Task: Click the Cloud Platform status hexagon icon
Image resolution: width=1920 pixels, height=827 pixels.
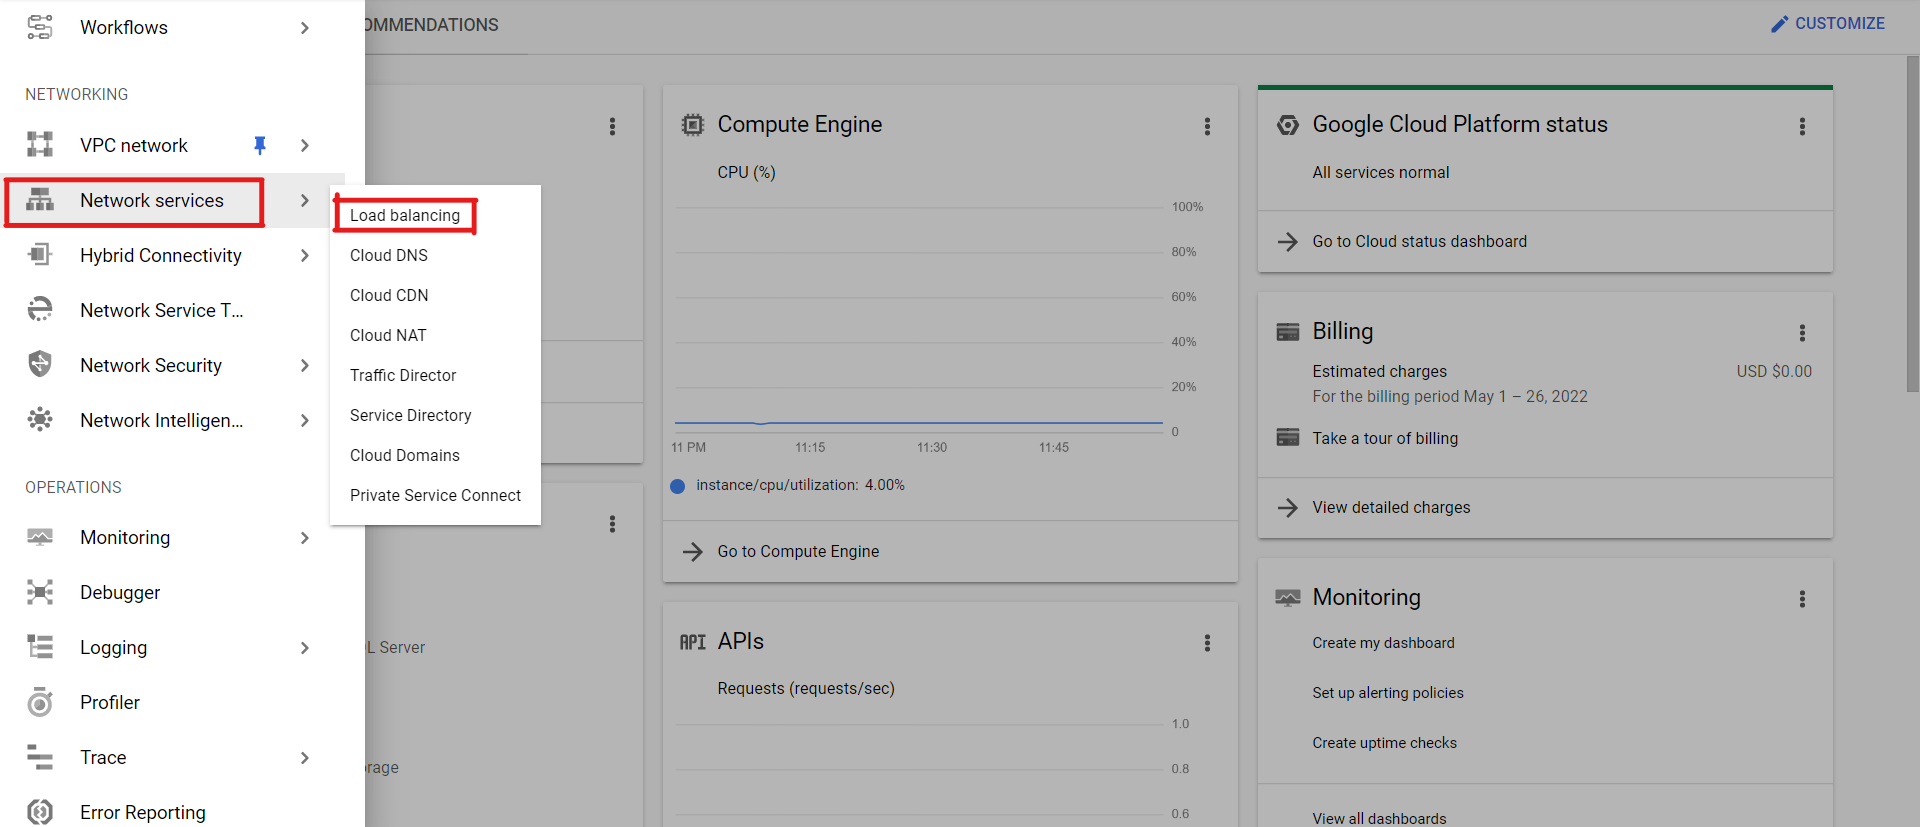Action: (x=1288, y=125)
